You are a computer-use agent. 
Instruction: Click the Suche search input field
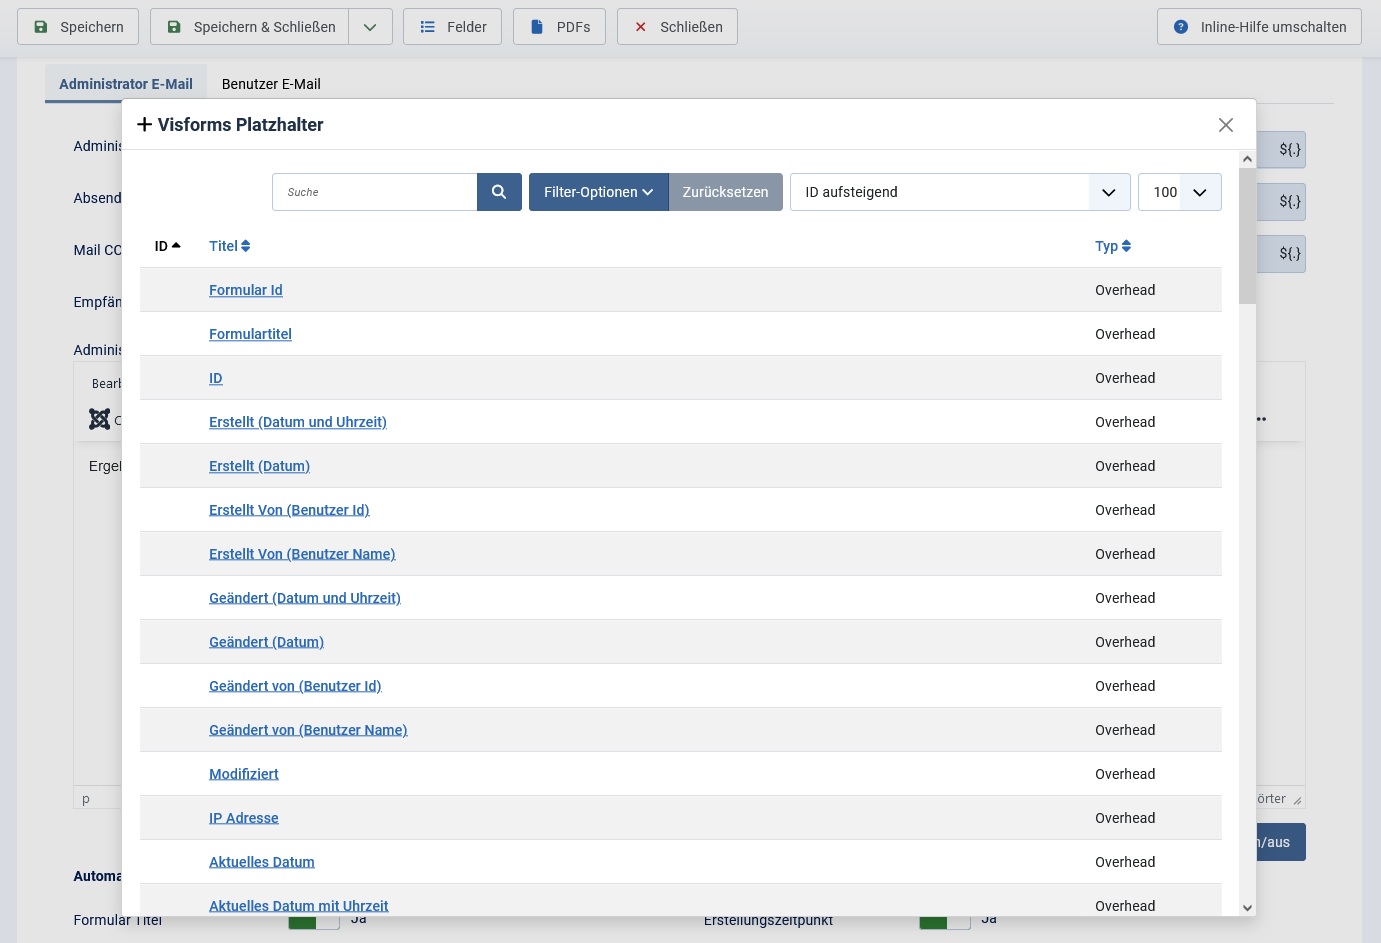click(x=374, y=192)
